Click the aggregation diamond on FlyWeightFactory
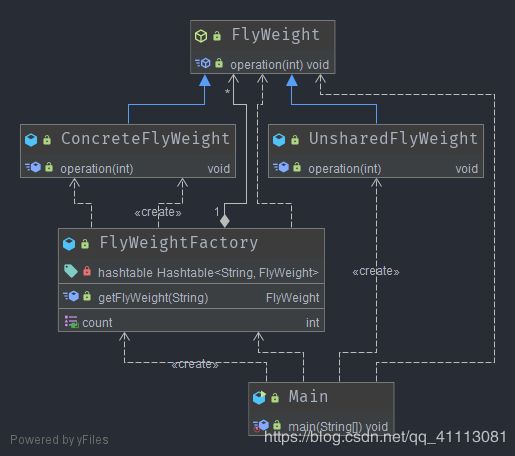This screenshot has width=515, height=456. (225, 221)
